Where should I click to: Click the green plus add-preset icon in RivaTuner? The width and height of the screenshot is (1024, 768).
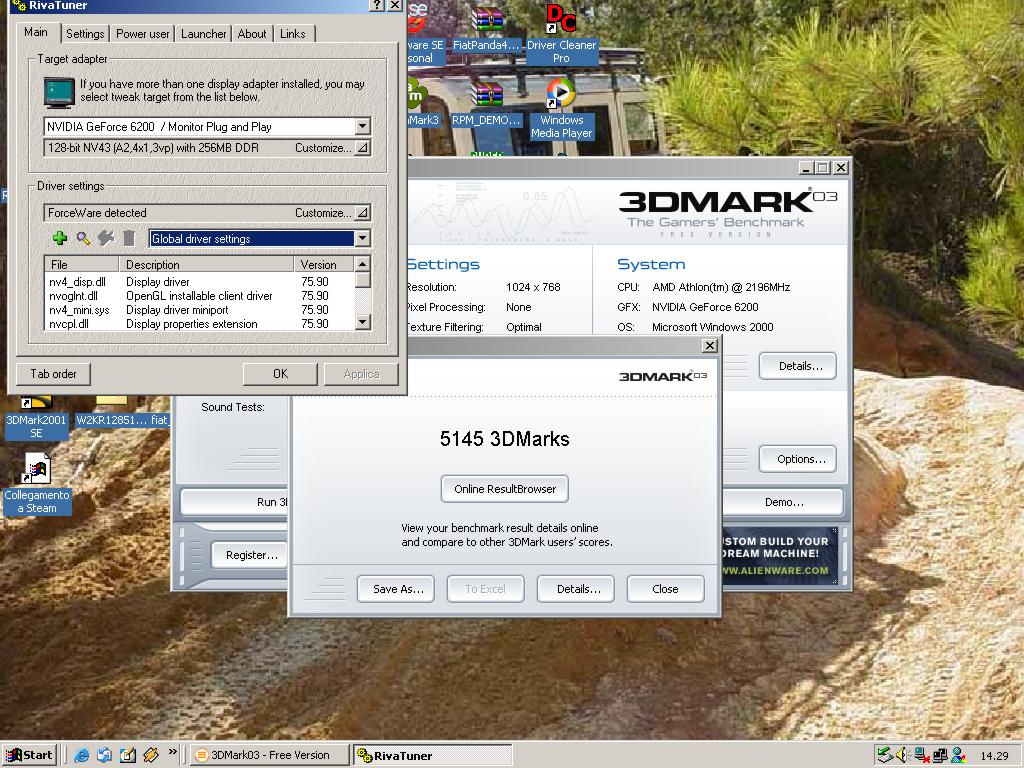tap(60, 238)
